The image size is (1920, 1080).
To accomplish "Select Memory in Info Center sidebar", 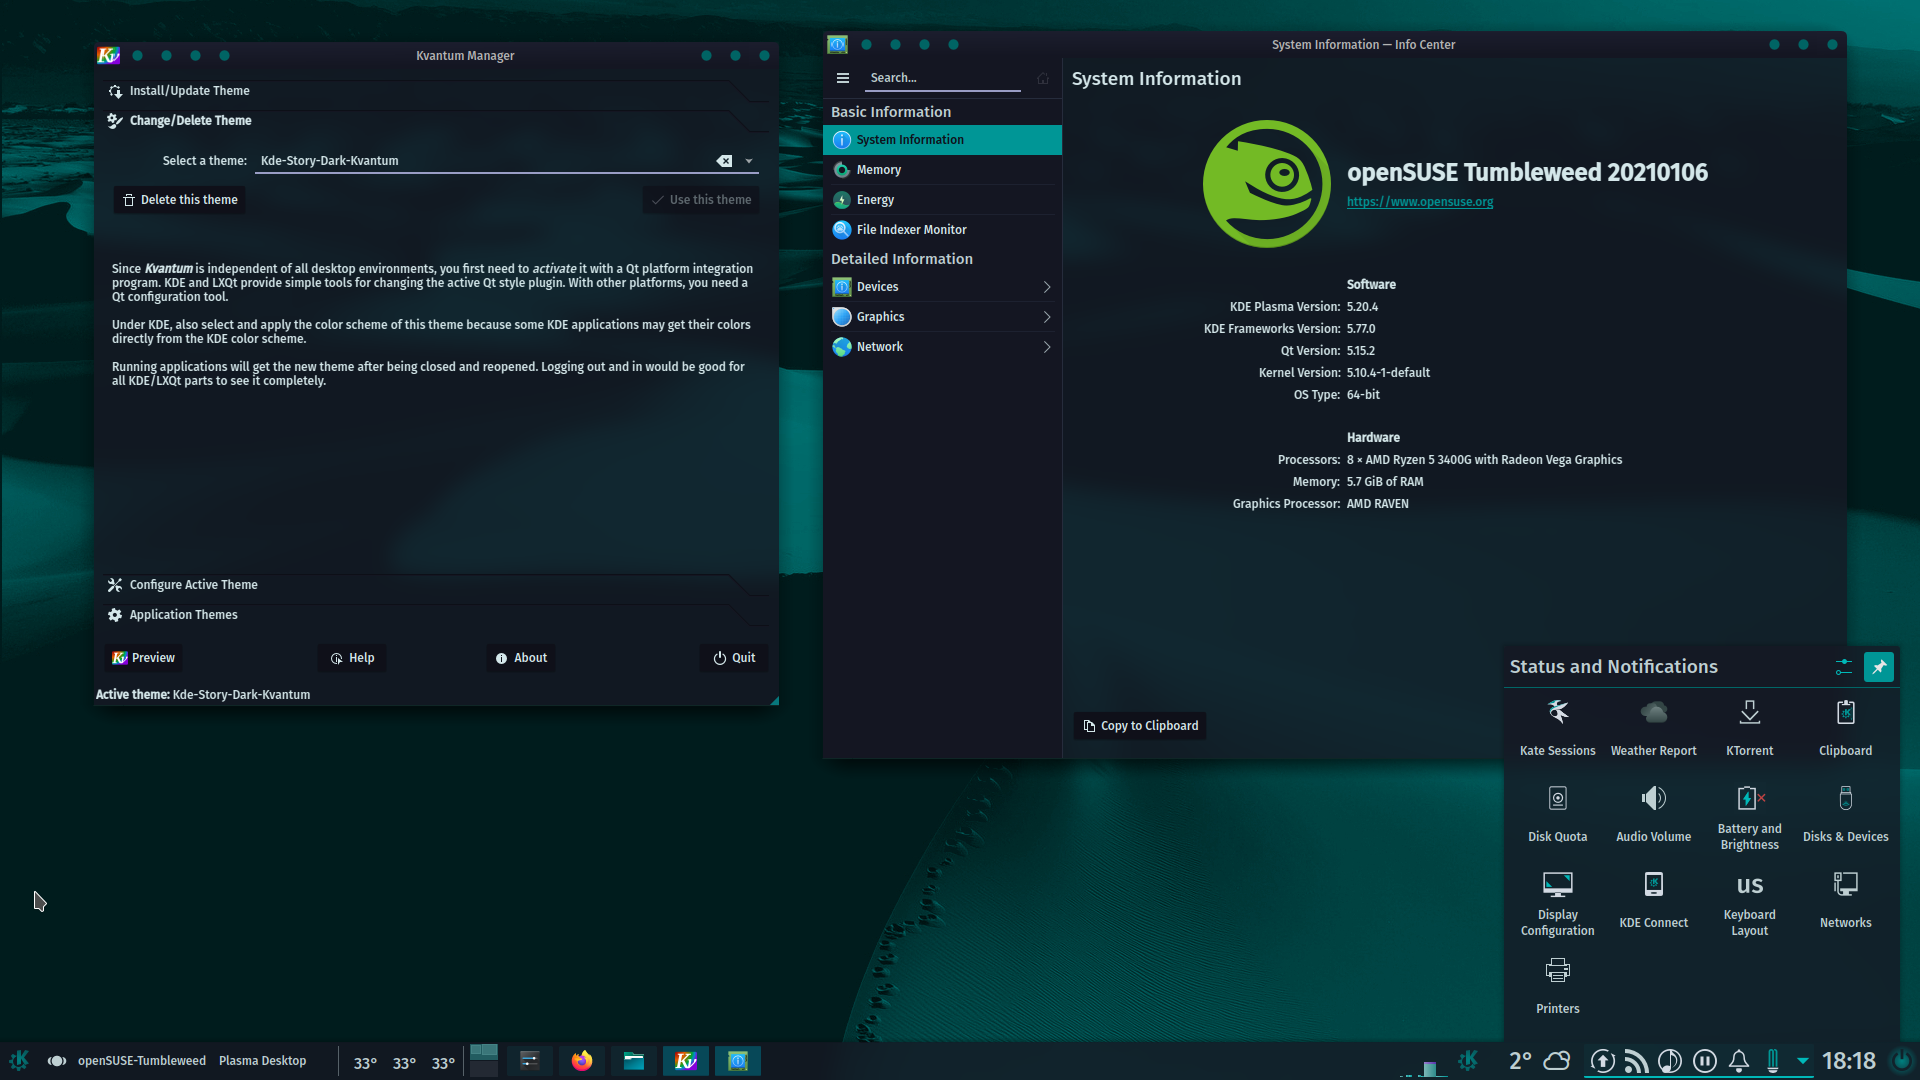I will [x=942, y=170].
